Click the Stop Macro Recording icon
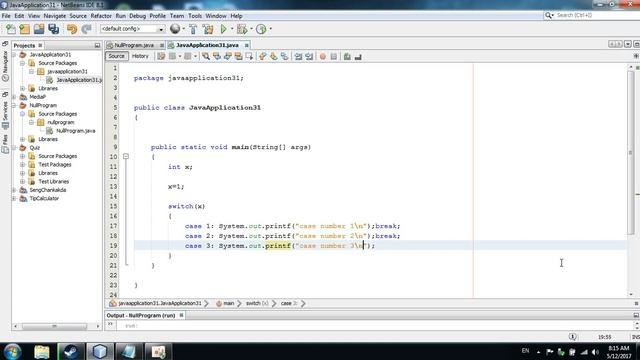Screen dimensions: 640x360 pyautogui.click(x=333, y=57)
